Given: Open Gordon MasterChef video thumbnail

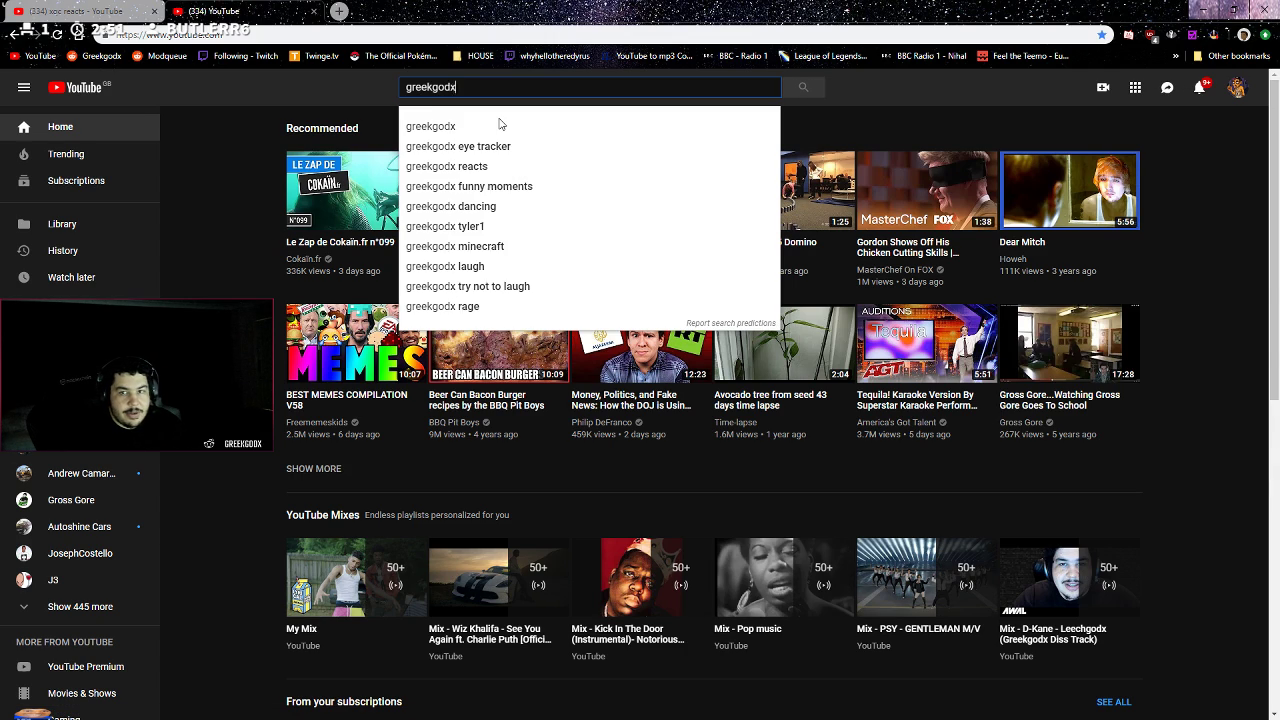Looking at the screenshot, I should pyautogui.click(x=926, y=190).
